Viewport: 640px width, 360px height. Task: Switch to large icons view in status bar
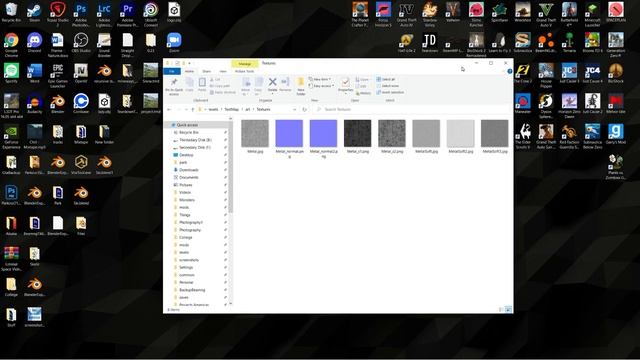click(508, 310)
